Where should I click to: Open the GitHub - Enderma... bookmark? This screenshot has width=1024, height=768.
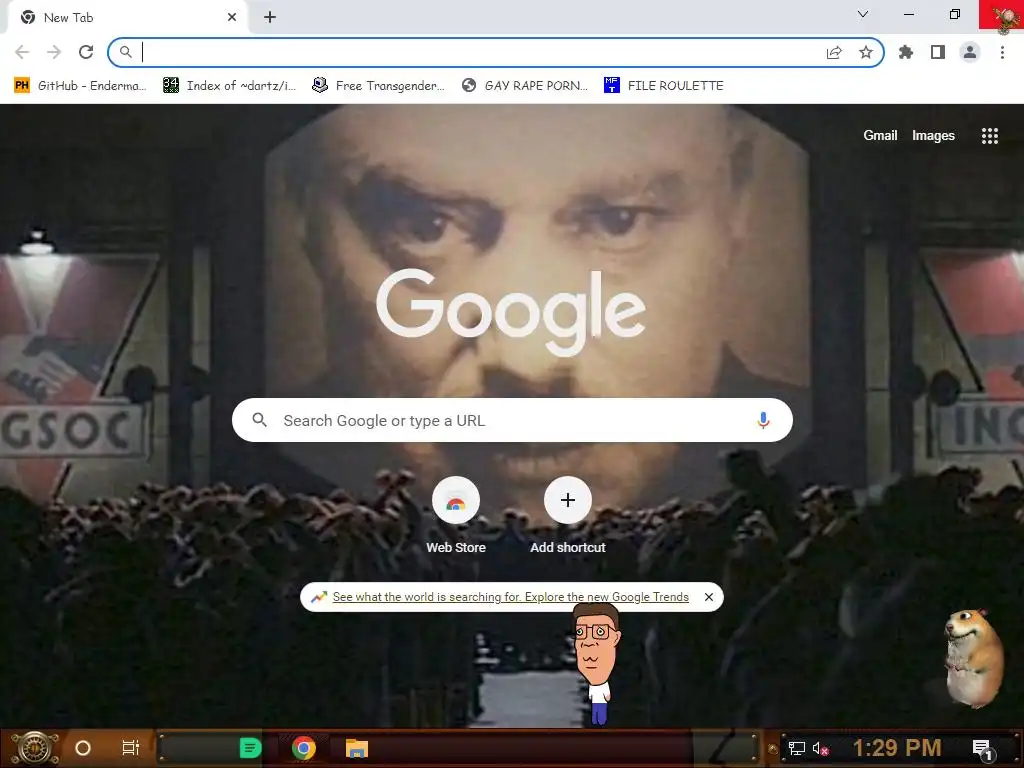(x=80, y=86)
